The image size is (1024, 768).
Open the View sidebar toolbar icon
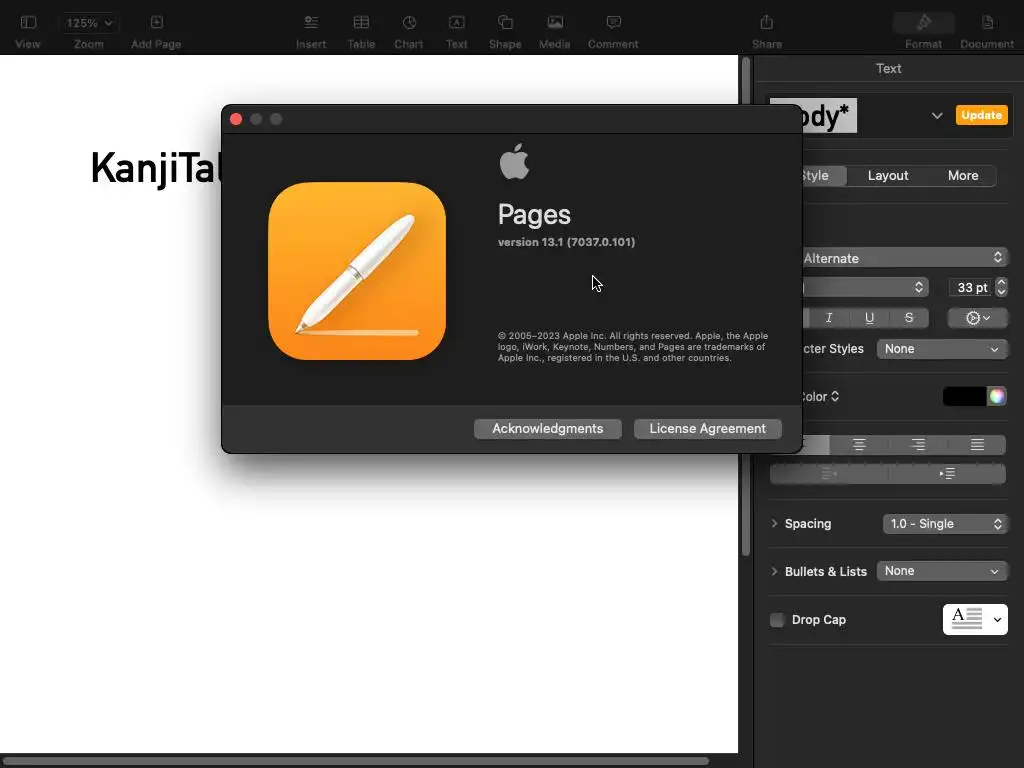tap(27, 23)
